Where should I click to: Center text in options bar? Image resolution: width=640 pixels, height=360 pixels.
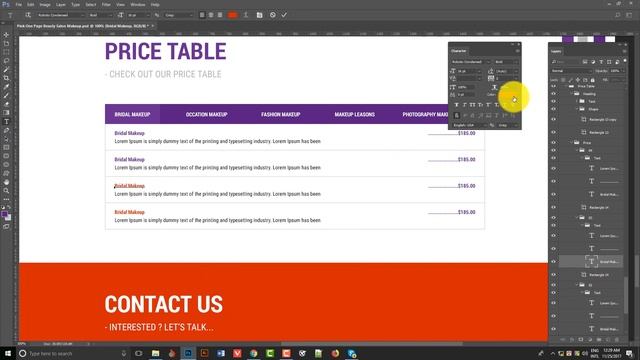tap(211, 15)
